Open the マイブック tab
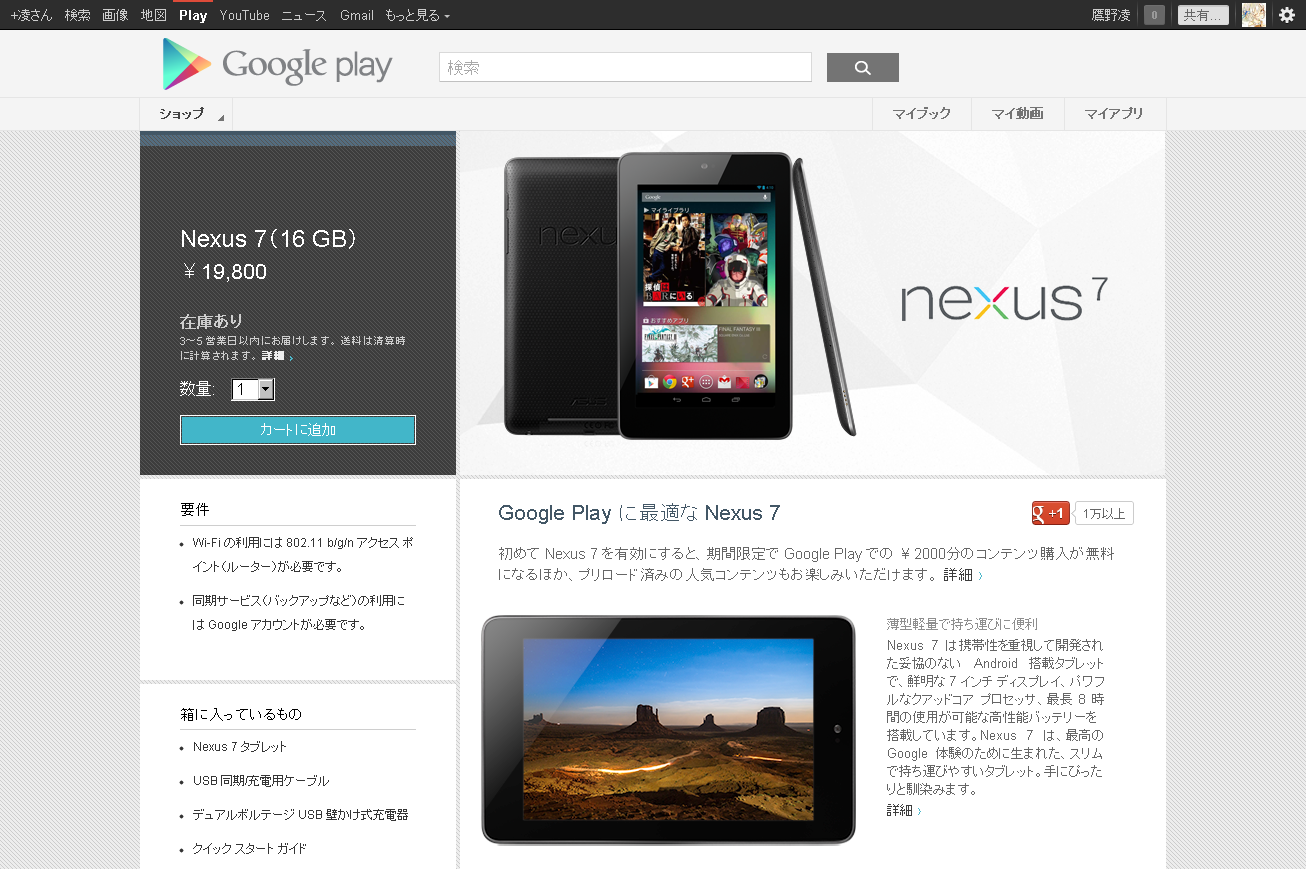1306x869 pixels. (922, 114)
